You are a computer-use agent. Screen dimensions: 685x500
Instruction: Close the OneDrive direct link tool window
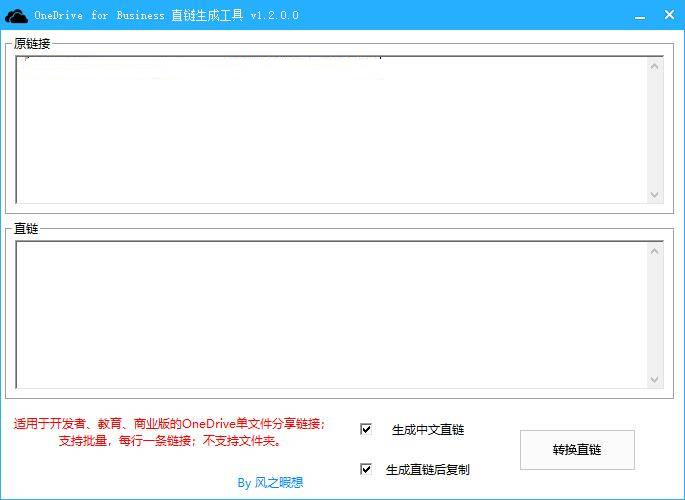[x=669, y=15]
